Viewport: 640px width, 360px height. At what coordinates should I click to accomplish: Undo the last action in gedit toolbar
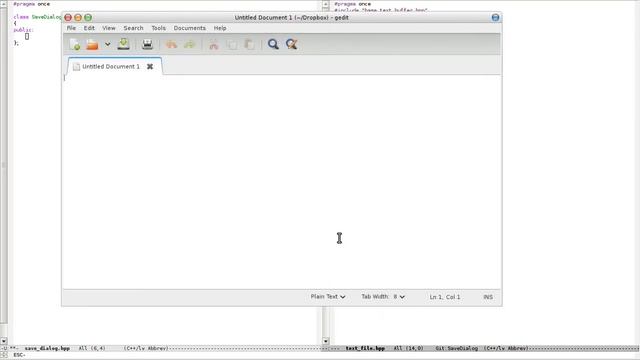tap(171, 44)
